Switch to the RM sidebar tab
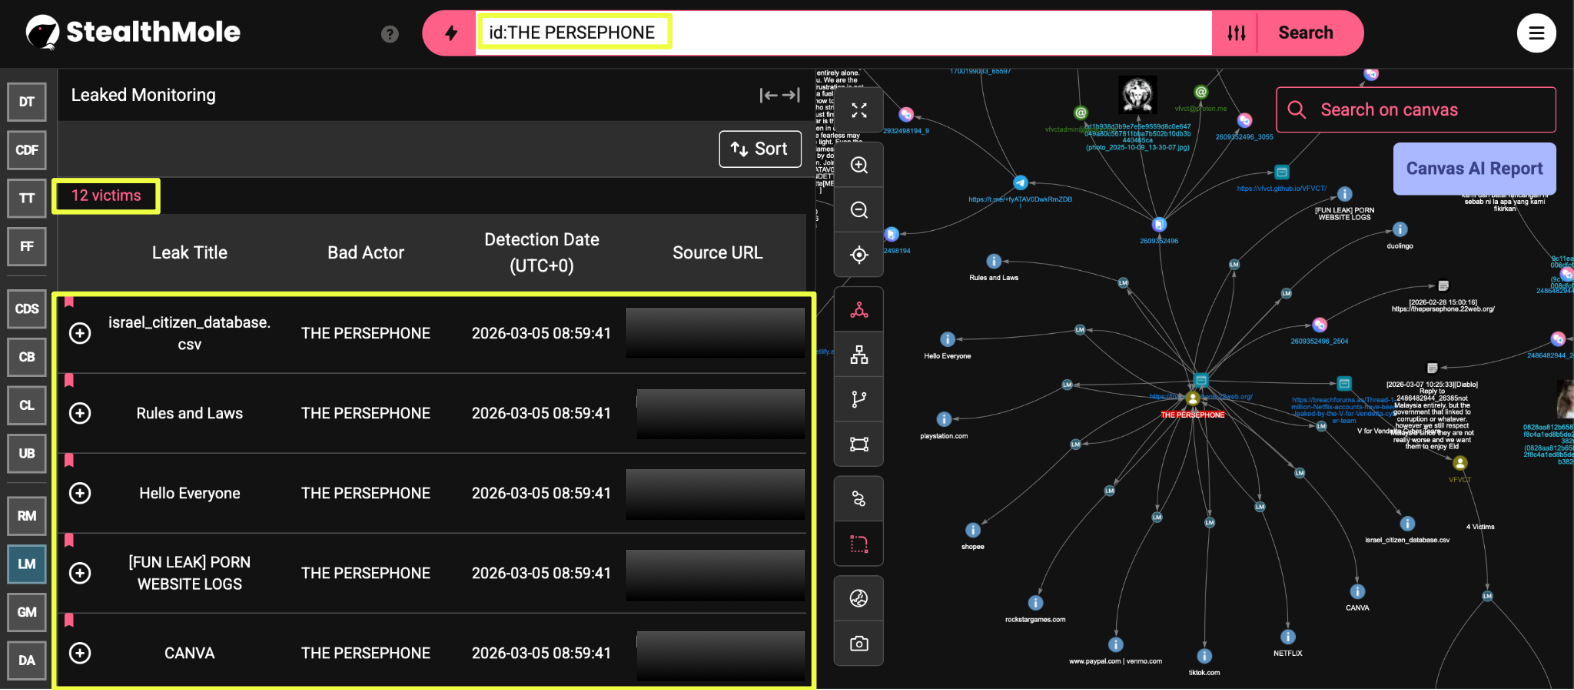This screenshot has height=690, width=1574. tap(27, 516)
